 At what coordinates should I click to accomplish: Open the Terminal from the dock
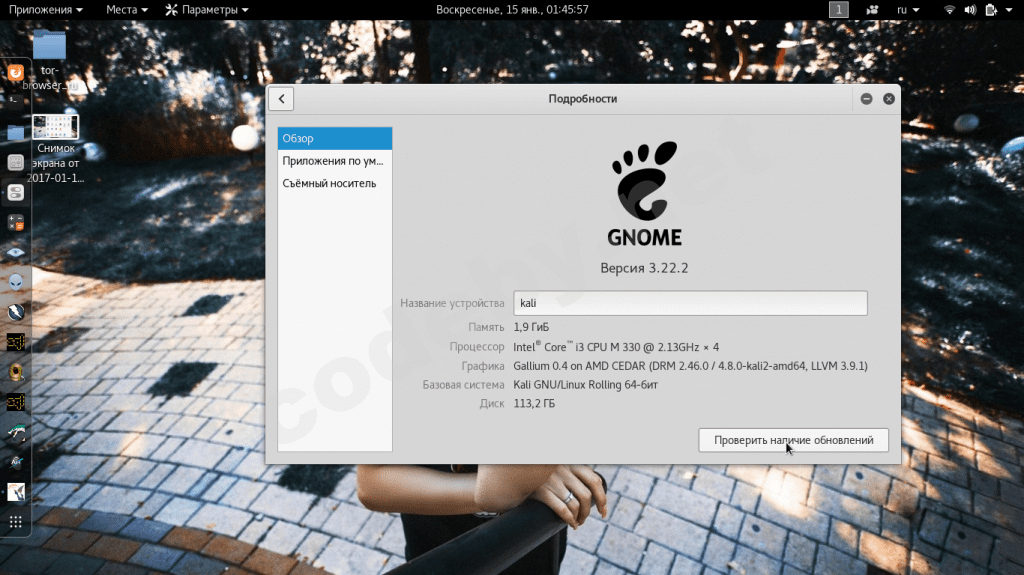pyautogui.click(x=16, y=103)
